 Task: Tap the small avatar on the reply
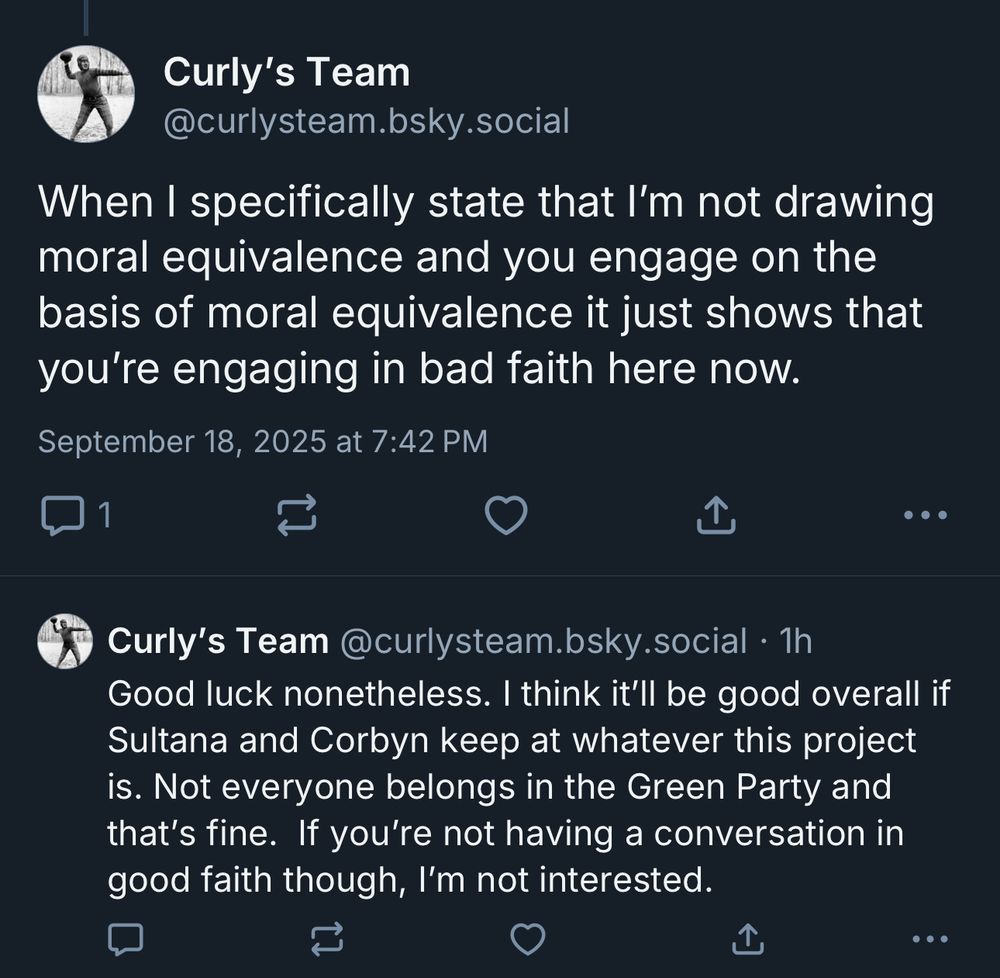[65, 641]
